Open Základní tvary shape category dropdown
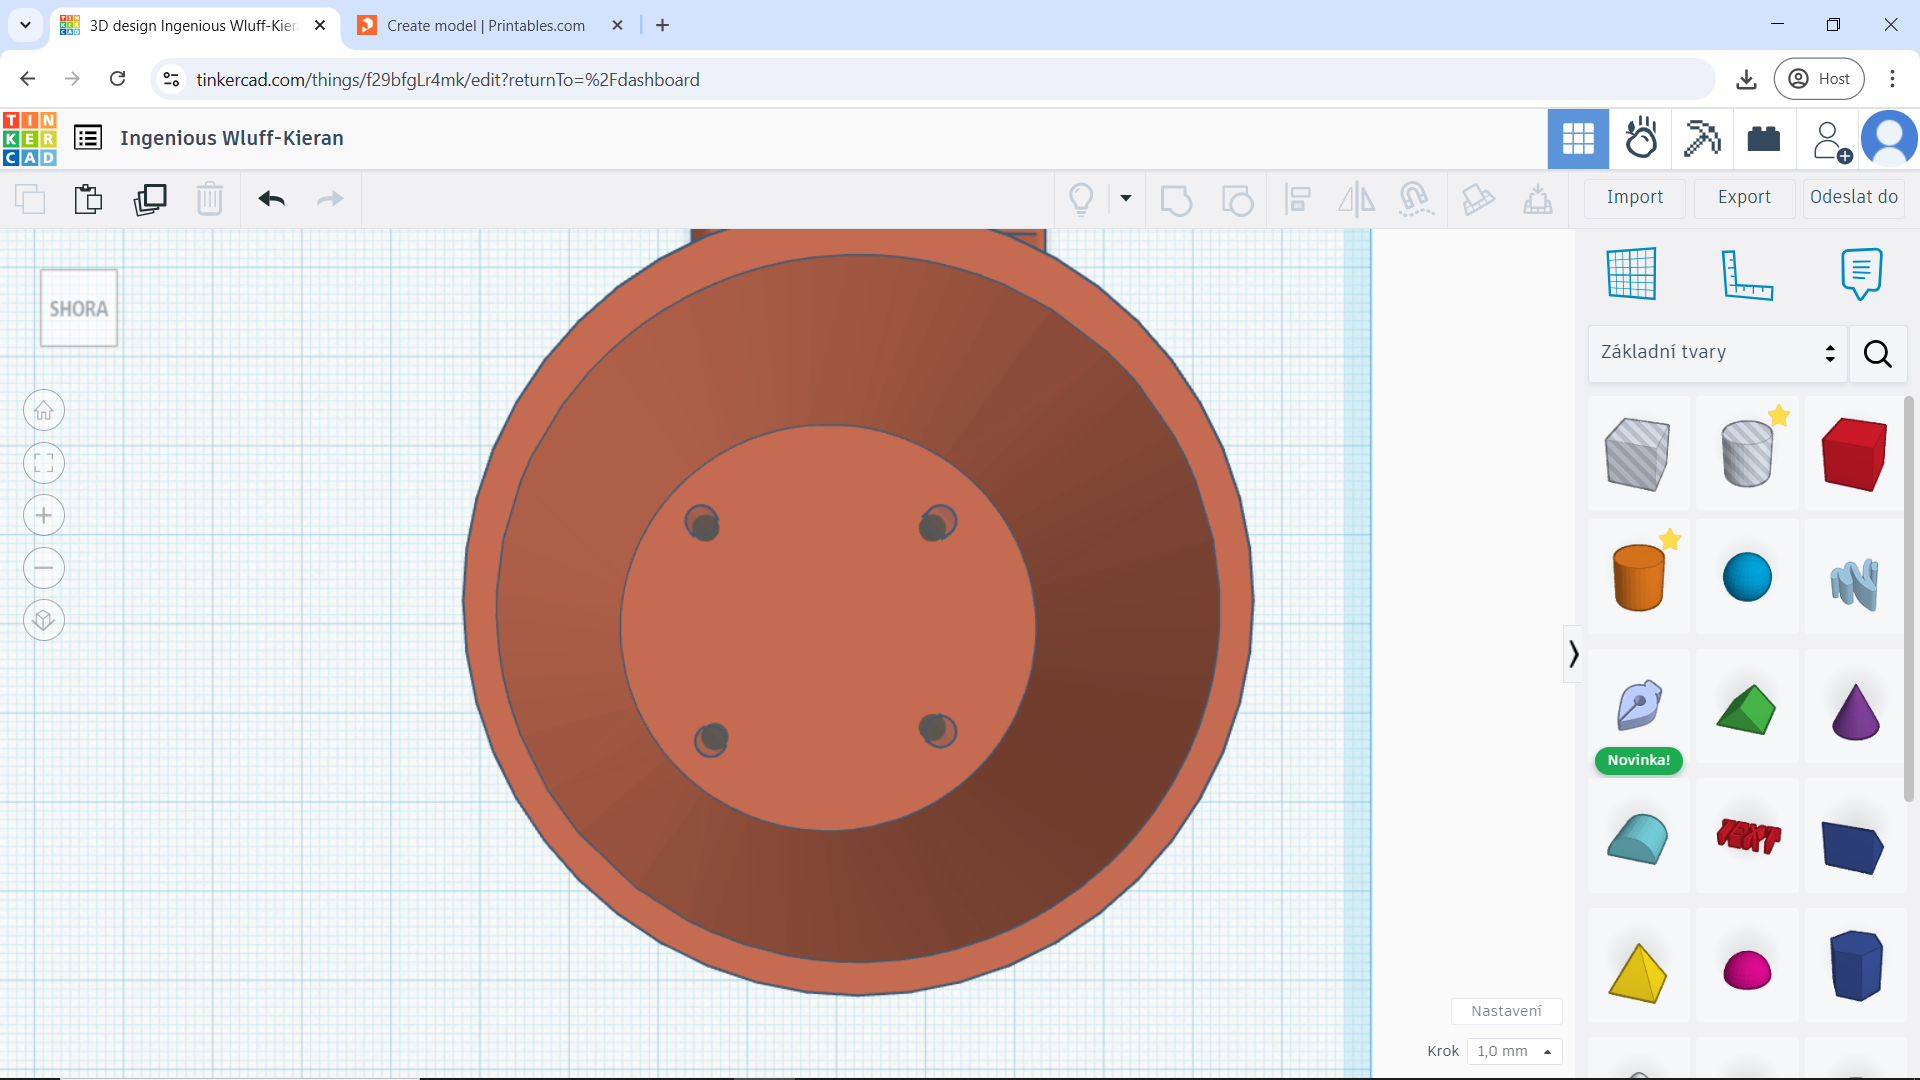The height and width of the screenshot is (1080, 1920). coord(1717,352)
